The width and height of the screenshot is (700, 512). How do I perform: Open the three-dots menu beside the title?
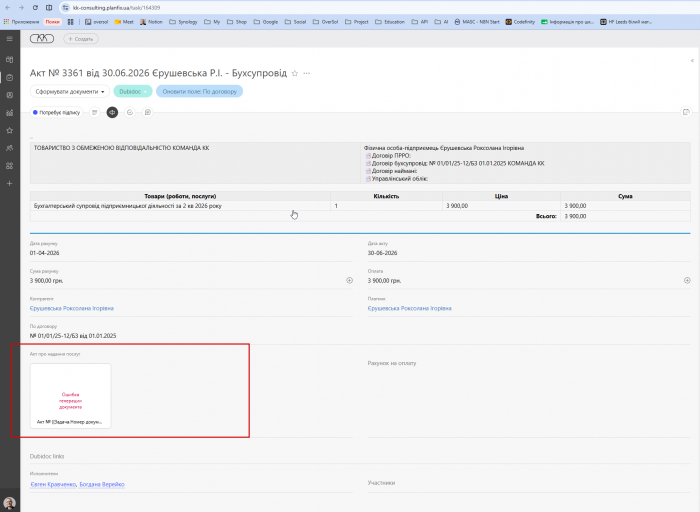[x=307, y=73]
